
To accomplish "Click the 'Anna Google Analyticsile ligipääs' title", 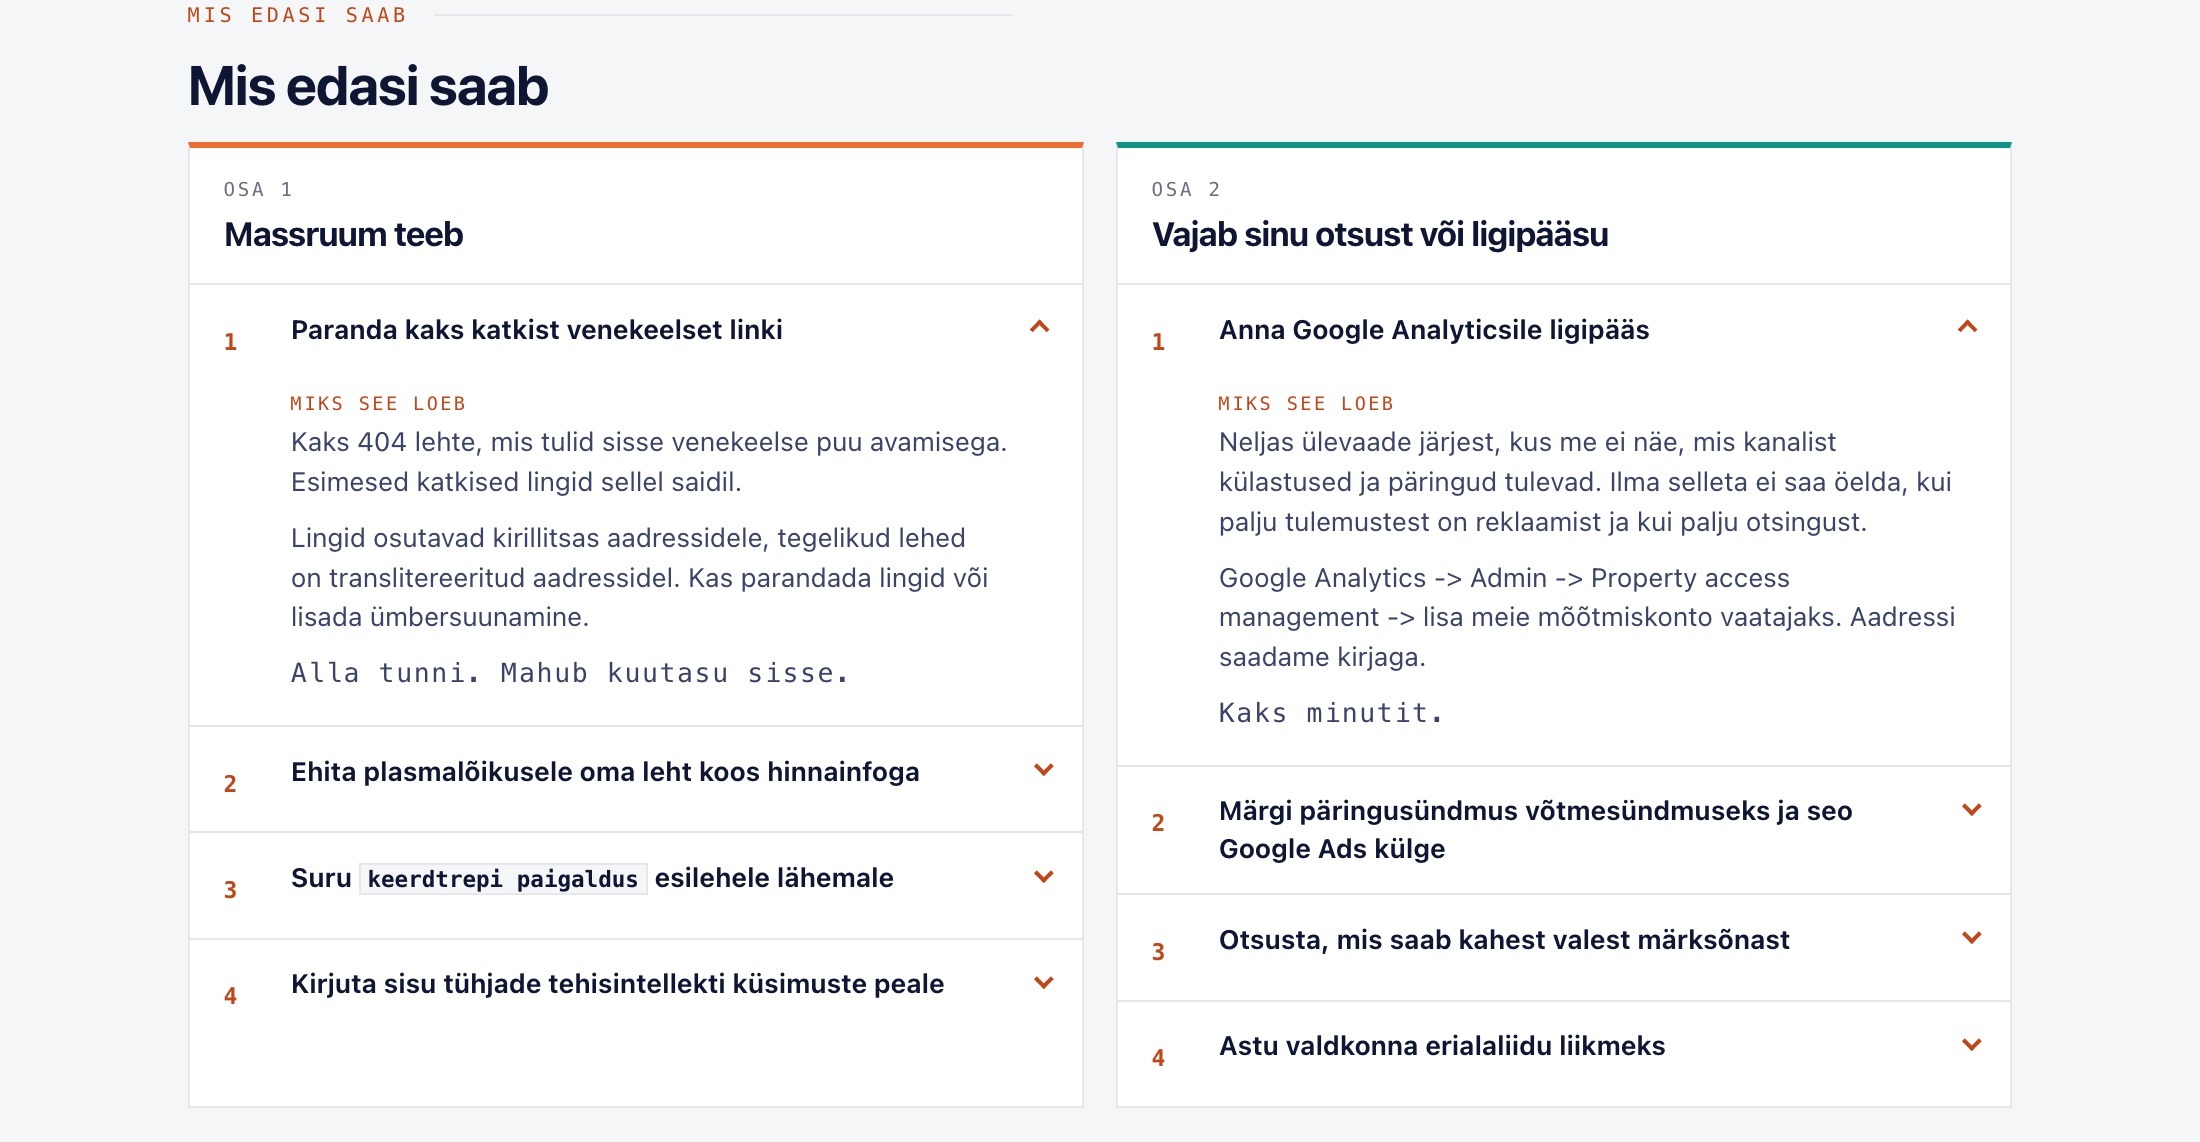I will coord(1434,330).
